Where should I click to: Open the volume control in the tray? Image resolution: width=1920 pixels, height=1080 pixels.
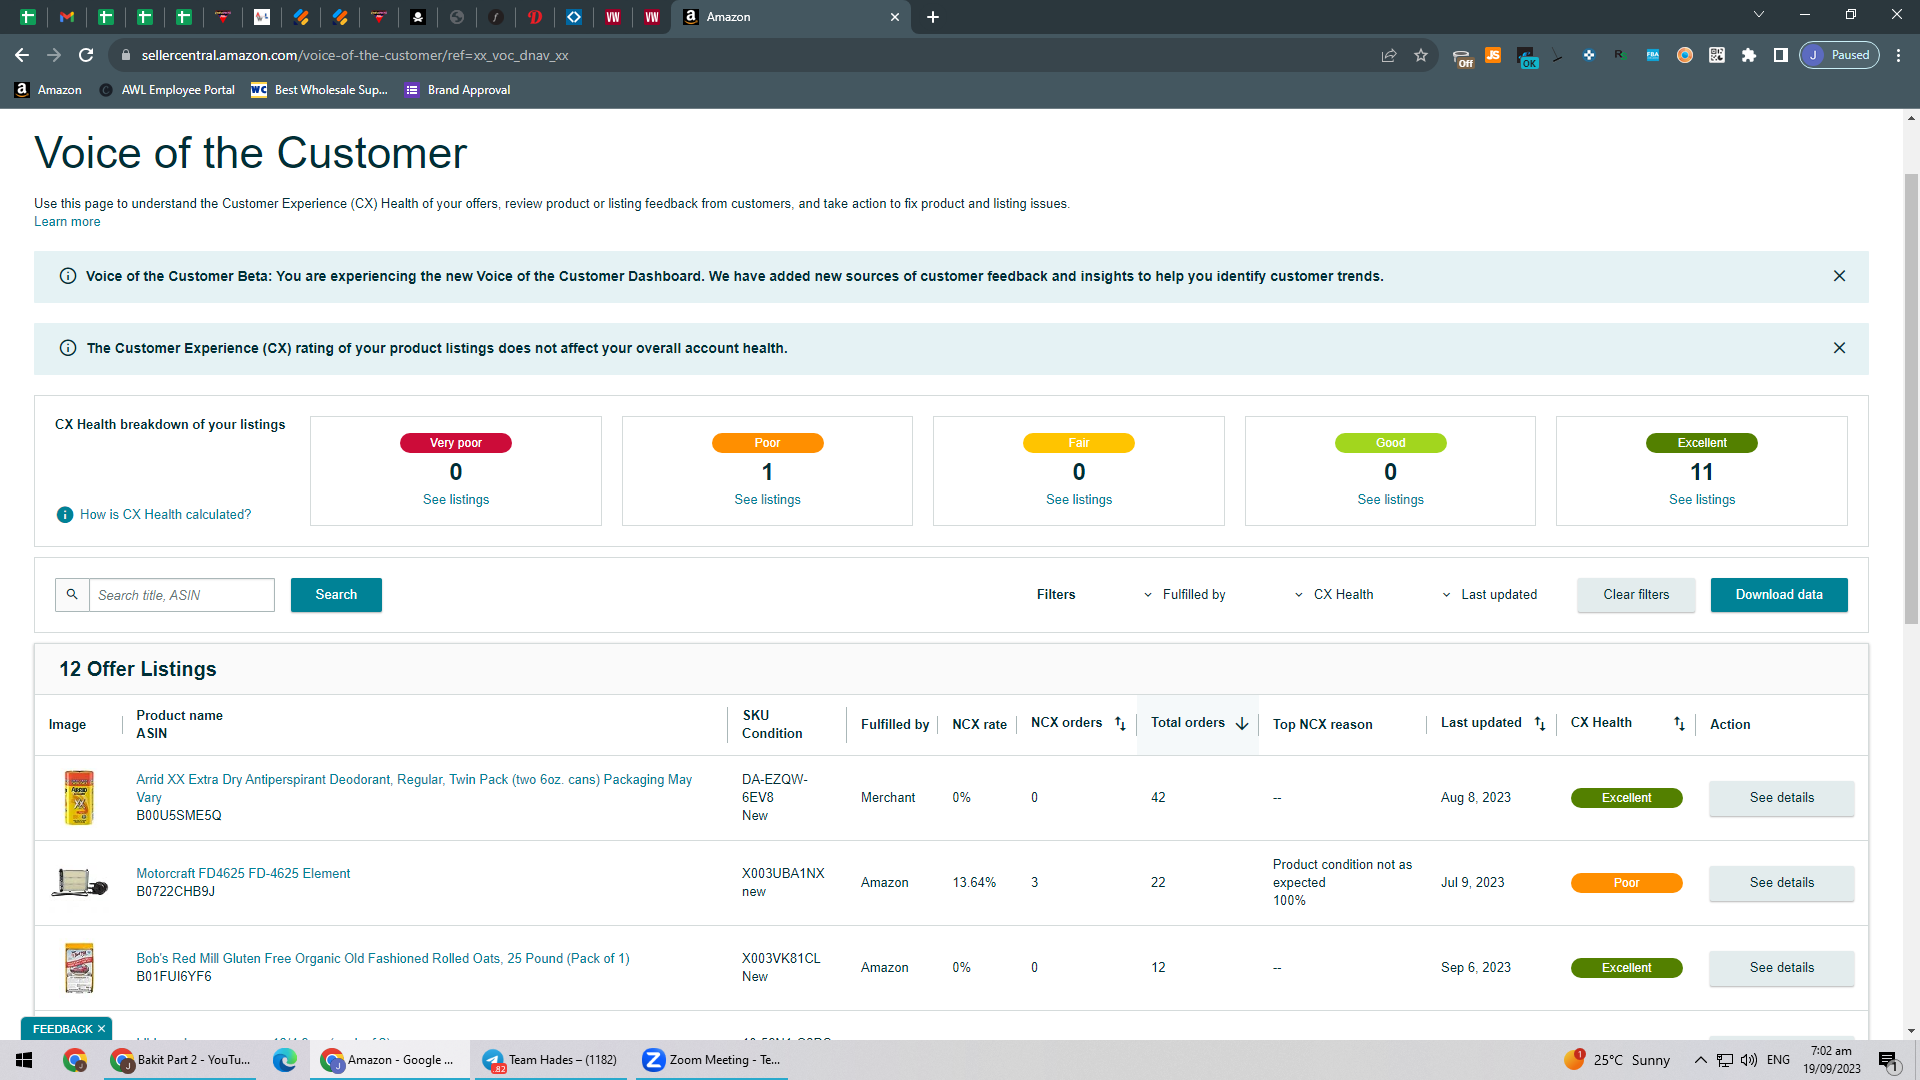tap(1749, 1060)
